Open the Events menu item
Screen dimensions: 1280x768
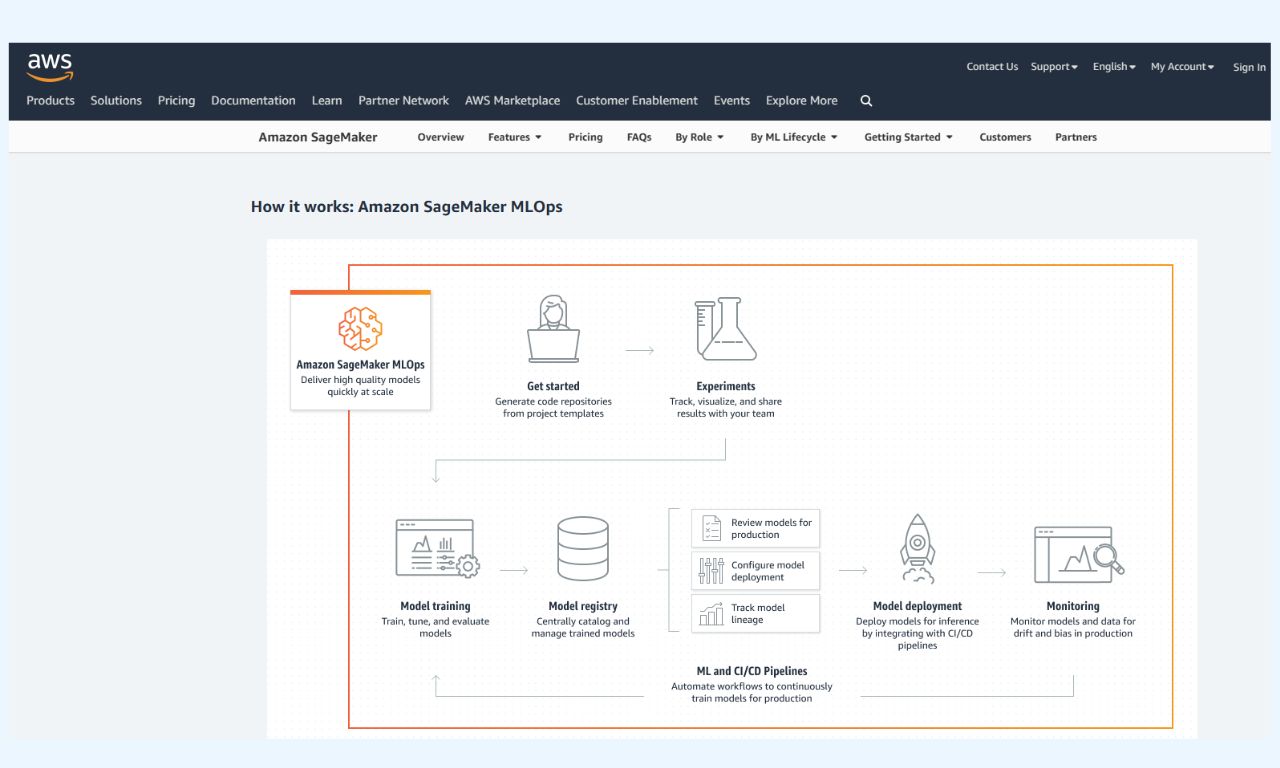732,101
